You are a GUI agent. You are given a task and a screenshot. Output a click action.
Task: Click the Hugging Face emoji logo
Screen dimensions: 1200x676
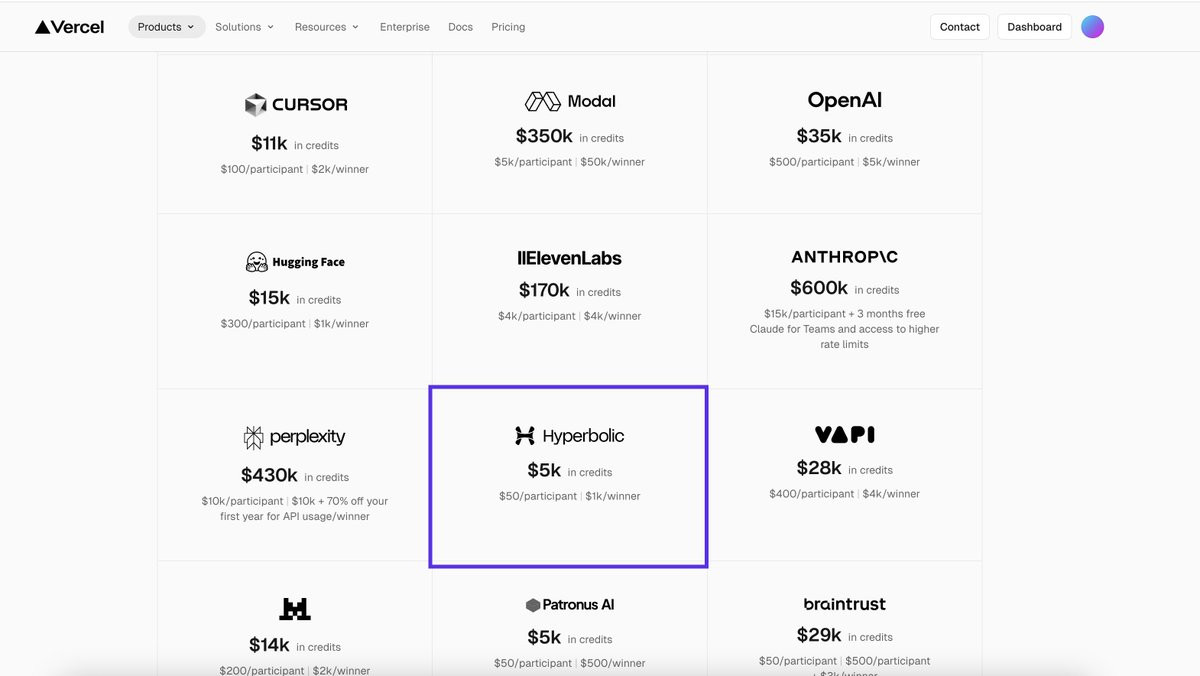pos(257,262)
